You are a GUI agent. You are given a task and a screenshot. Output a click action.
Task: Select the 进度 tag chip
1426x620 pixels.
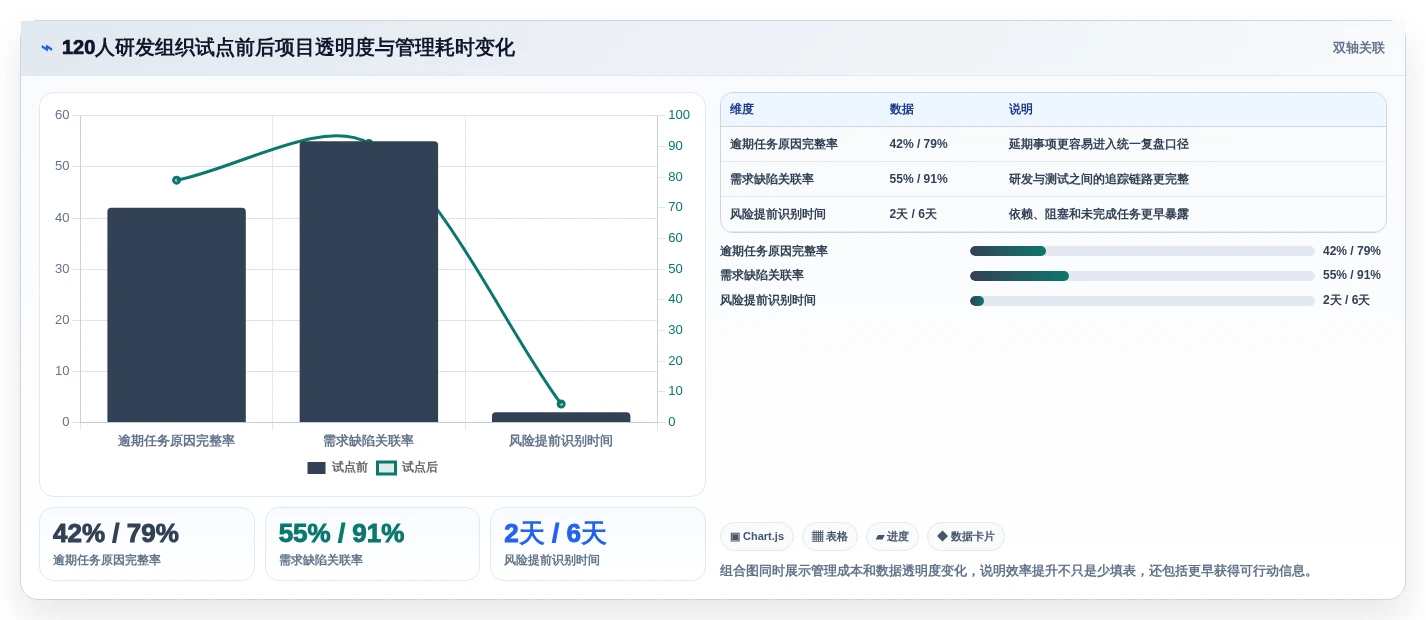(892, 537)
